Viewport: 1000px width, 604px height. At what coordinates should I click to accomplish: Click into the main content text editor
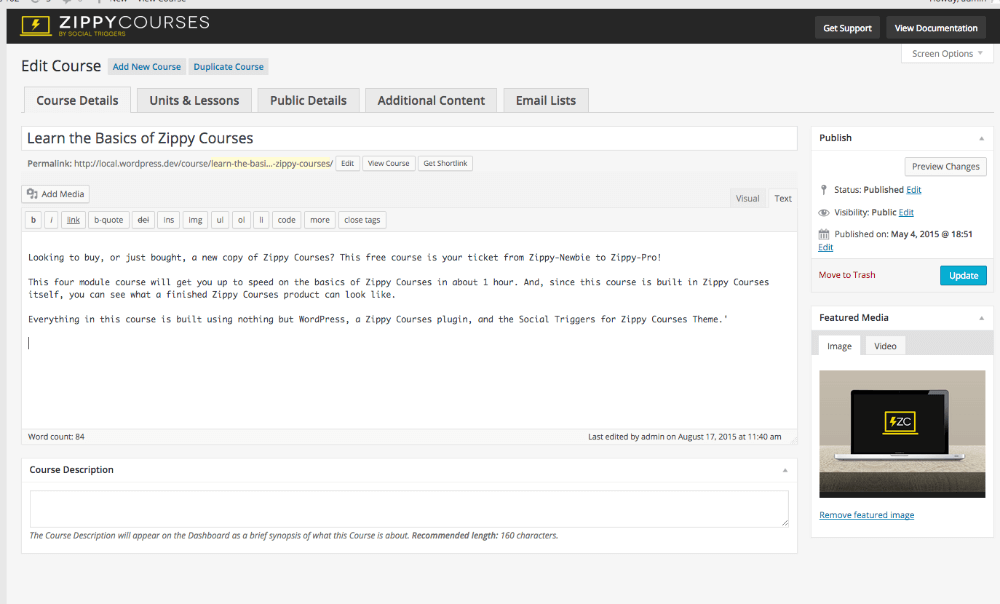409,330
